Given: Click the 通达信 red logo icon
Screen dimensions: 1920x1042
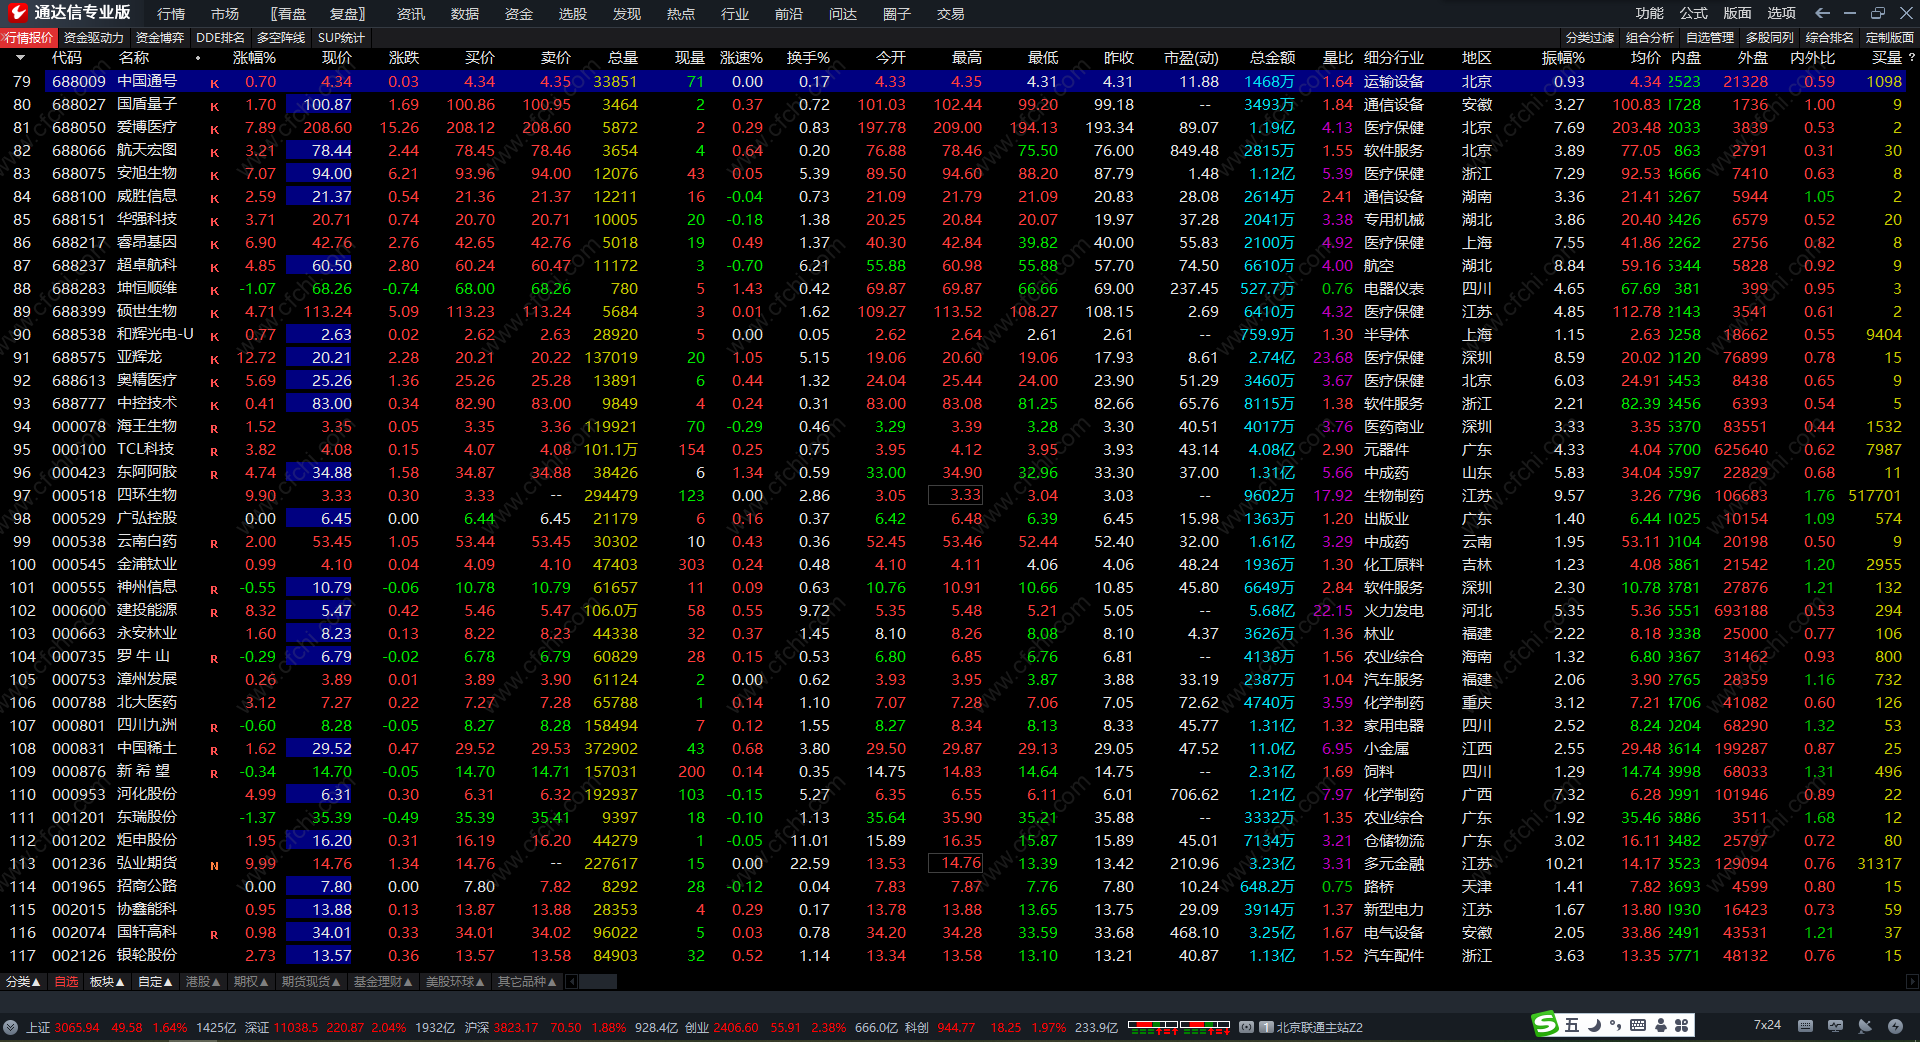Looking at the screenshot, I should (17, 13).
